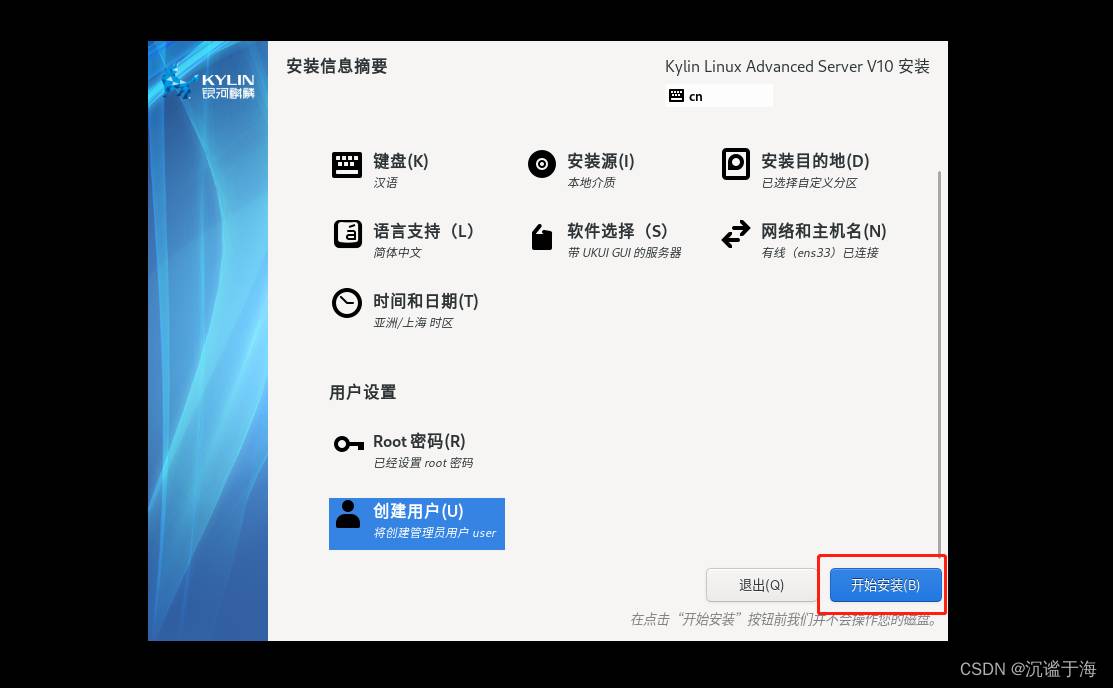The width and height of the screenshot is (1113, 688).
Task: Click the user silhouette icon for 创建用户(U)
Action: (x=347, y=515)
